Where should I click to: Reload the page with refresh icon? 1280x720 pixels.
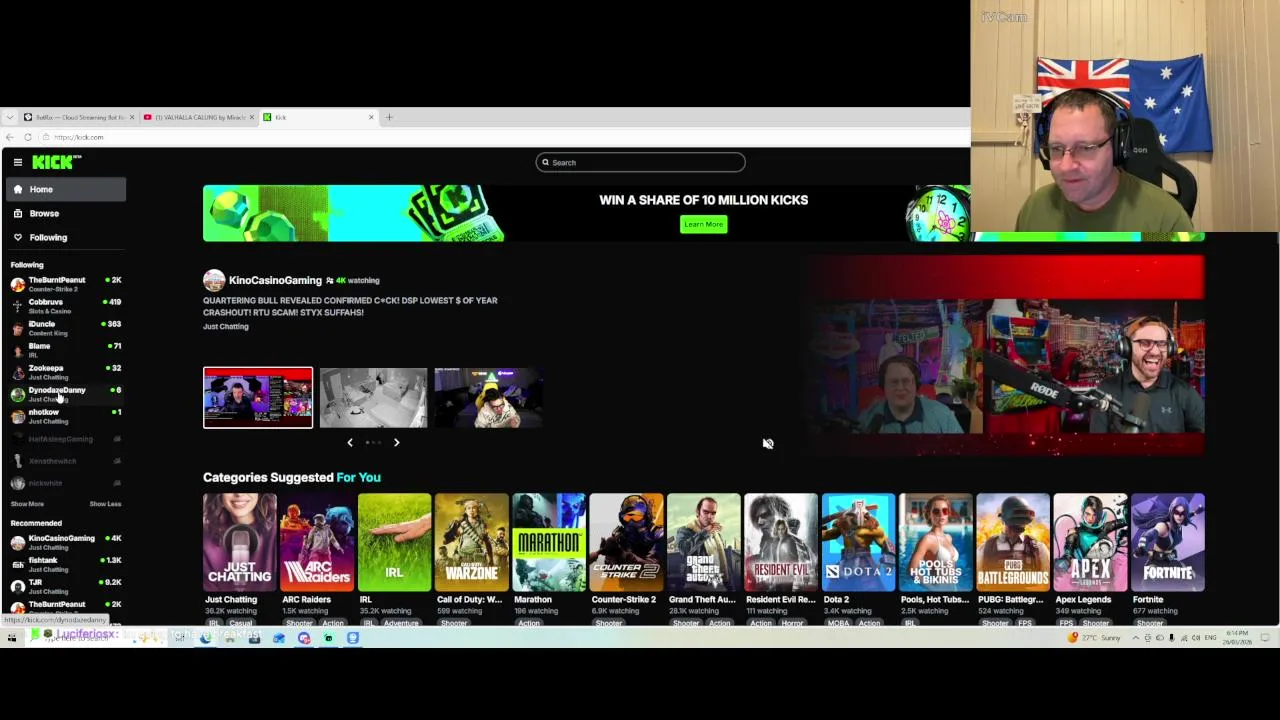tap(28, 137)
